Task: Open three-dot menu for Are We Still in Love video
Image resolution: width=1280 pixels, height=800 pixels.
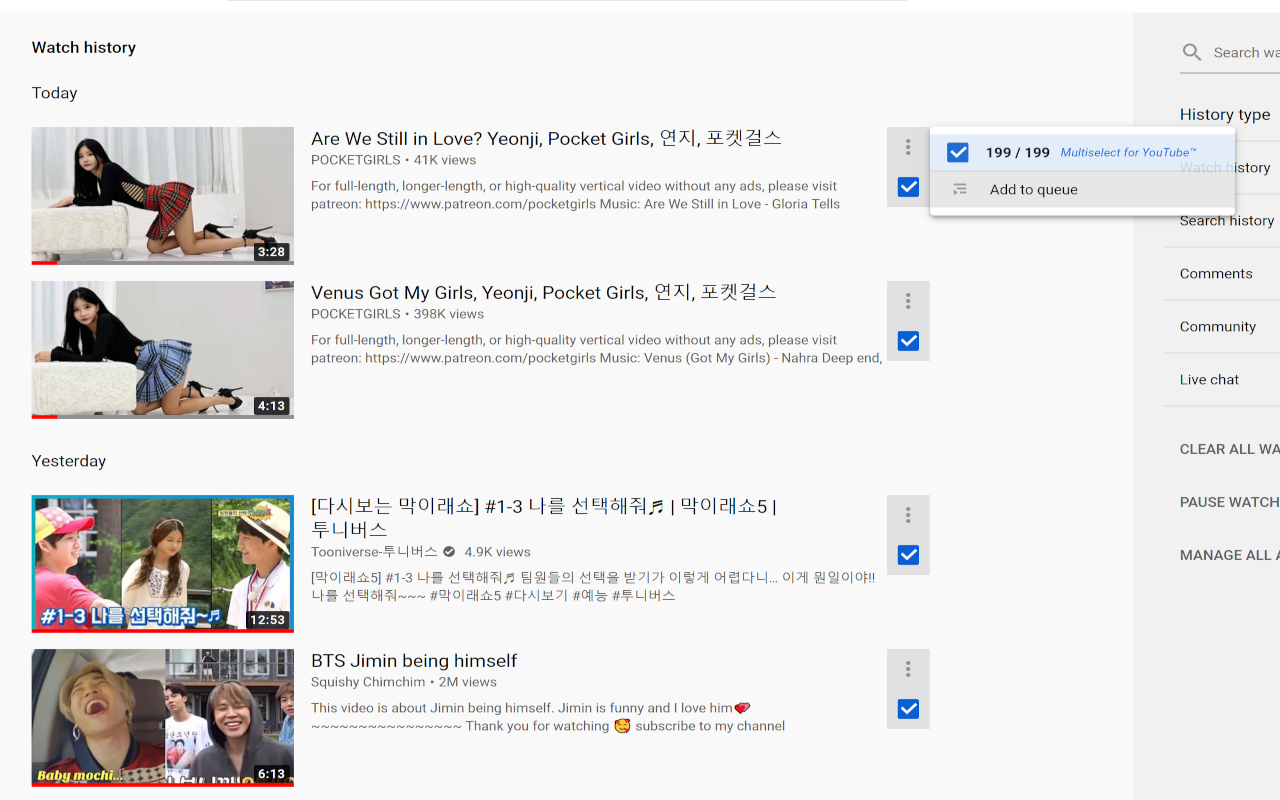Action: point(908,147)
